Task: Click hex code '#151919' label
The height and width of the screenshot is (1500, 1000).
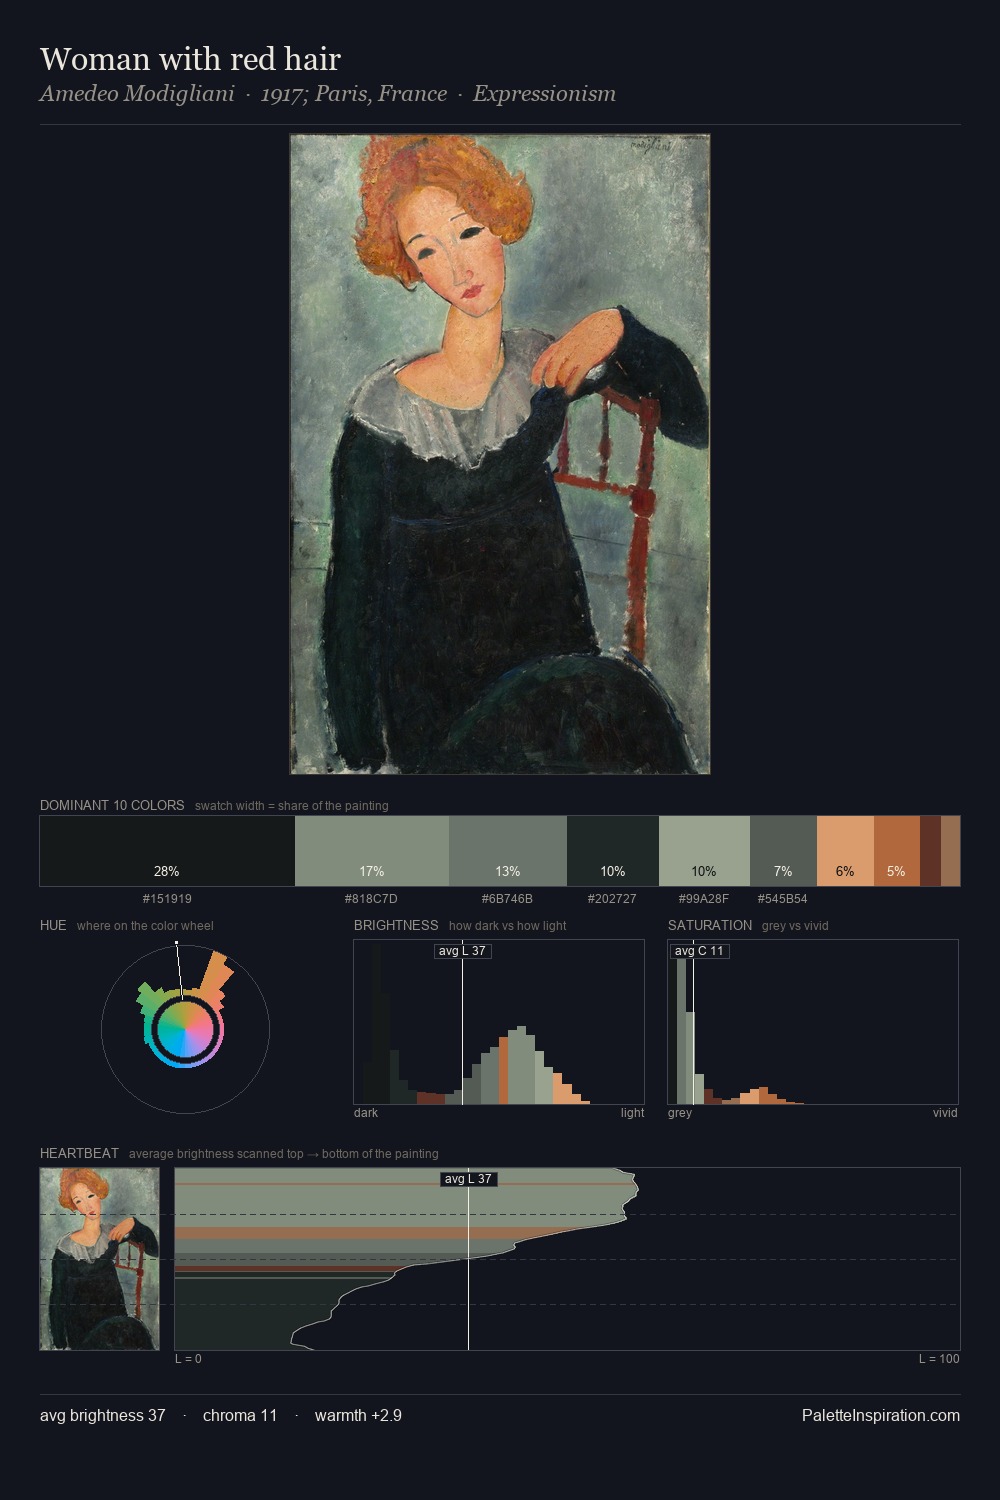Action: tap(167, 899)
